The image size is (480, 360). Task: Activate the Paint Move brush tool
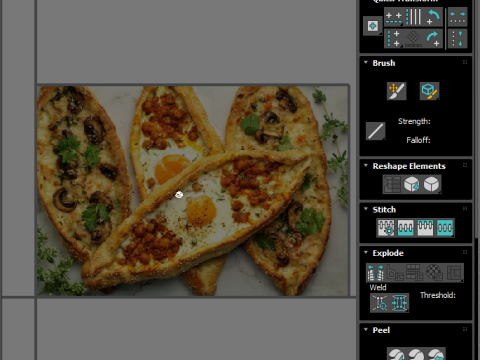[x=397, y=91]
